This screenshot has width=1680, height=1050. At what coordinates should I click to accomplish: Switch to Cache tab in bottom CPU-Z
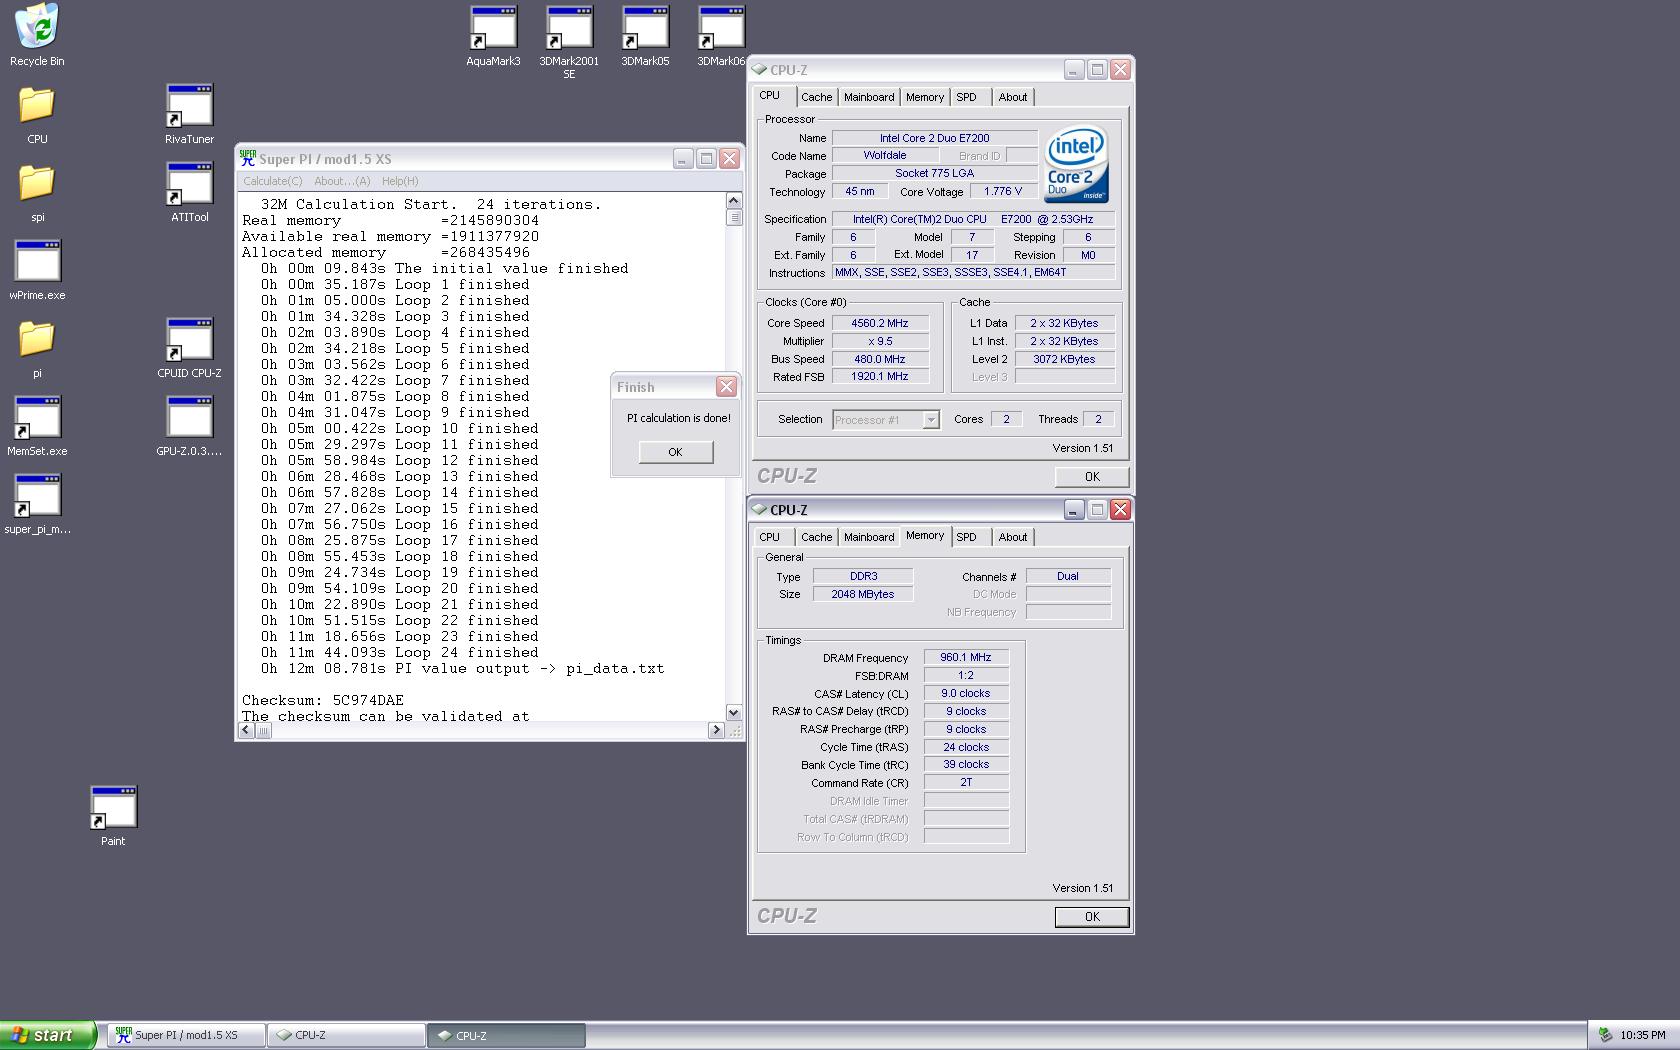click(x=816, y=537)
